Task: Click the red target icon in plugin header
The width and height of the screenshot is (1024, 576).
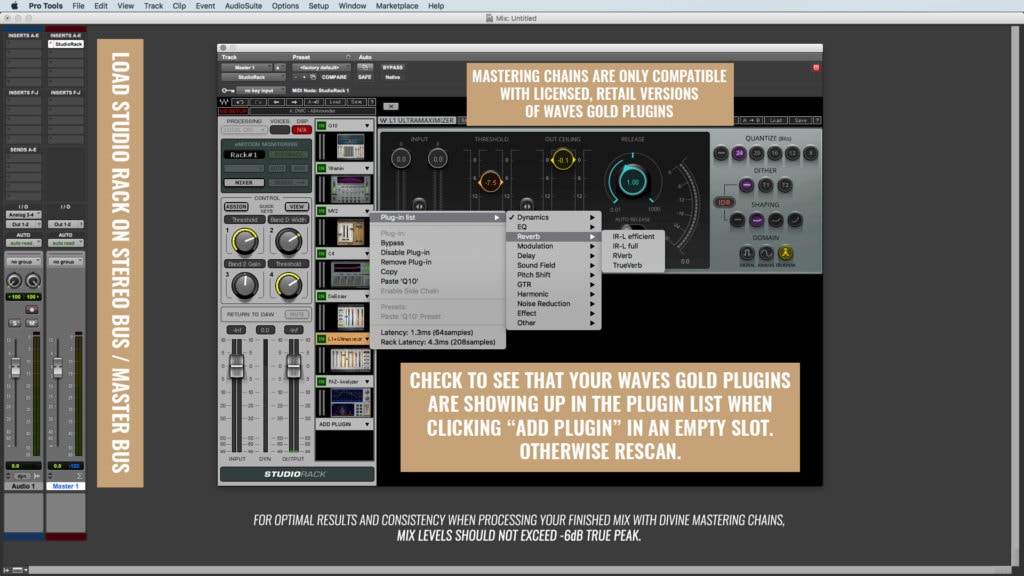Action: (x=816, y=67)
